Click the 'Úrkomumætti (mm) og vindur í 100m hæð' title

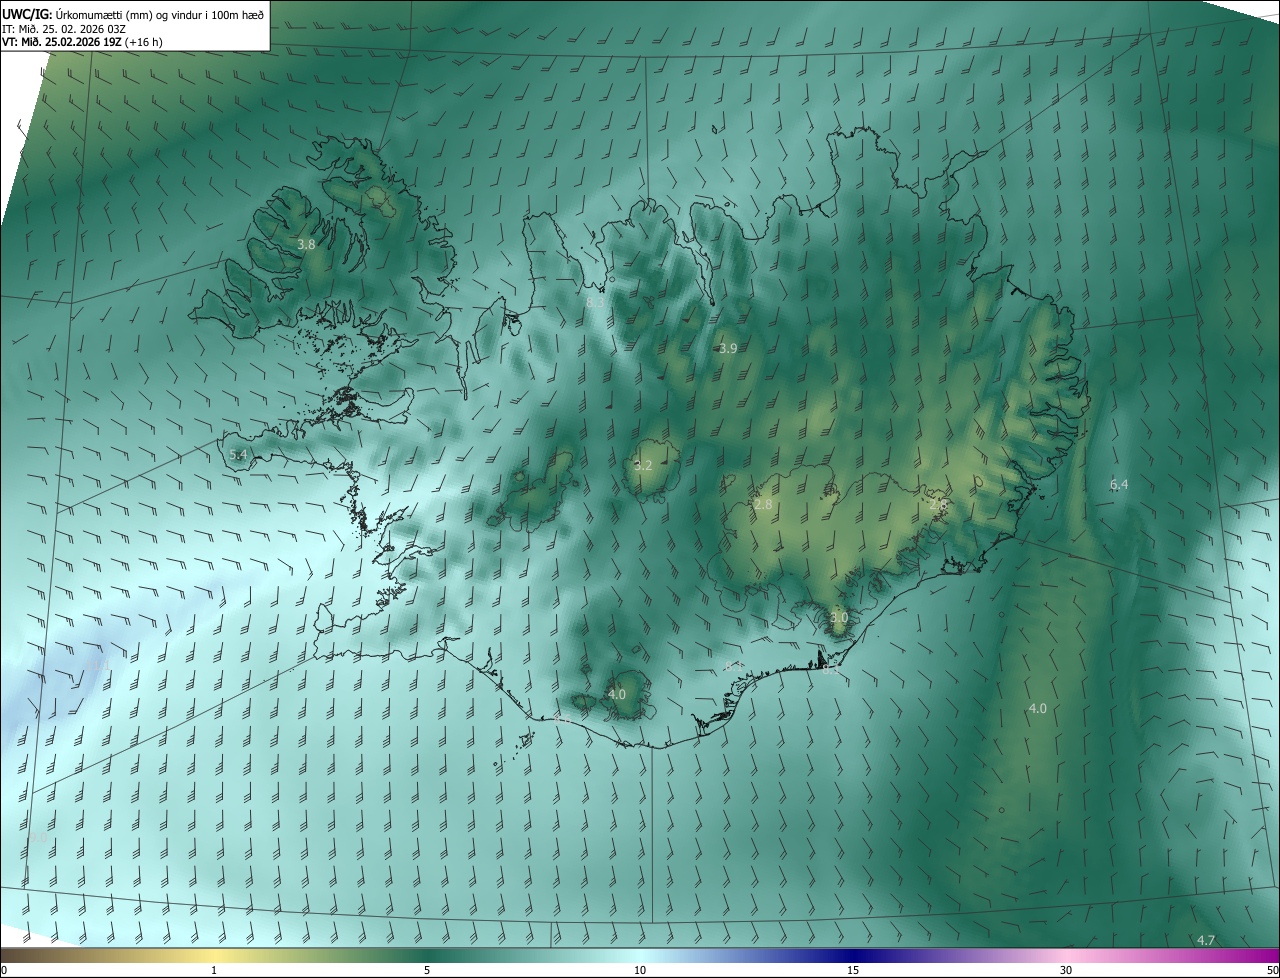(158, 14)
